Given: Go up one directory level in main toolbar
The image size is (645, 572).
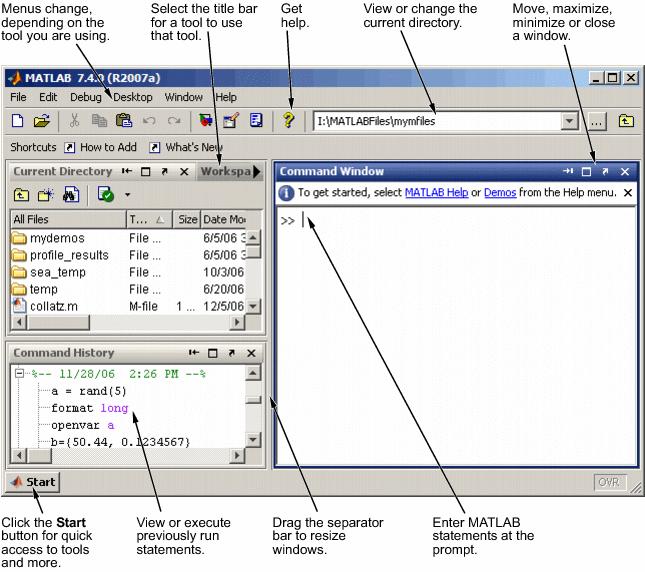Looking at the screenshot, I should pyautogui.click(x=626, y=121).
